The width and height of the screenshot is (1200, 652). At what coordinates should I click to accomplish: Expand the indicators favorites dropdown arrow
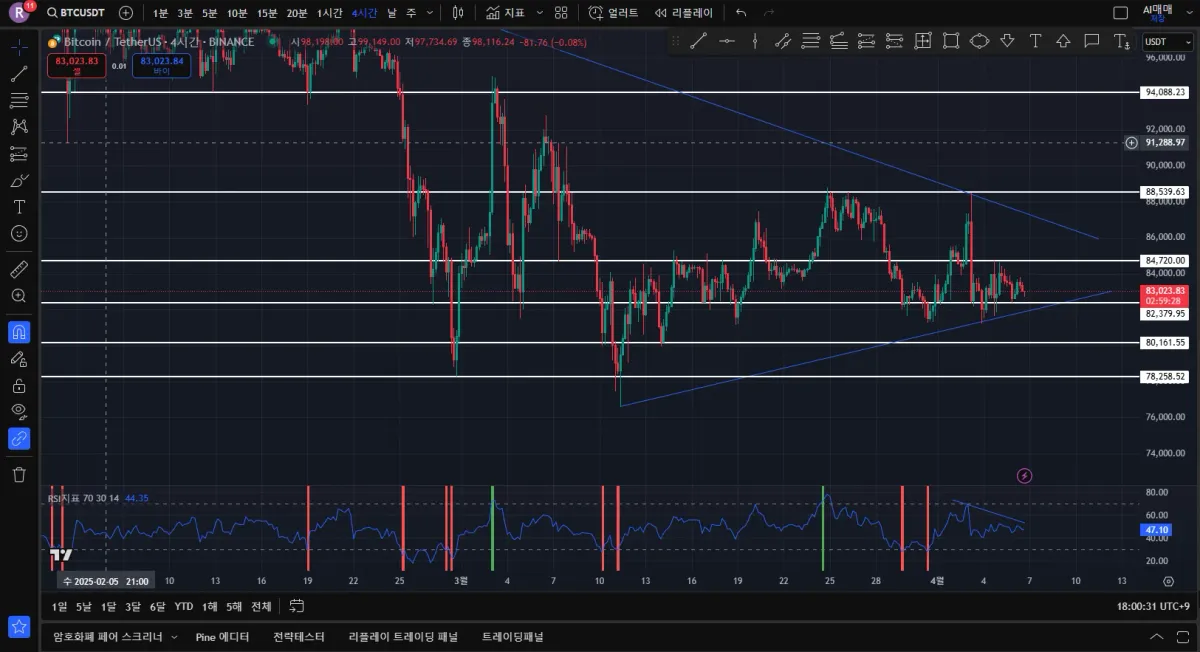pyautogui.click(x=539, y=13)
